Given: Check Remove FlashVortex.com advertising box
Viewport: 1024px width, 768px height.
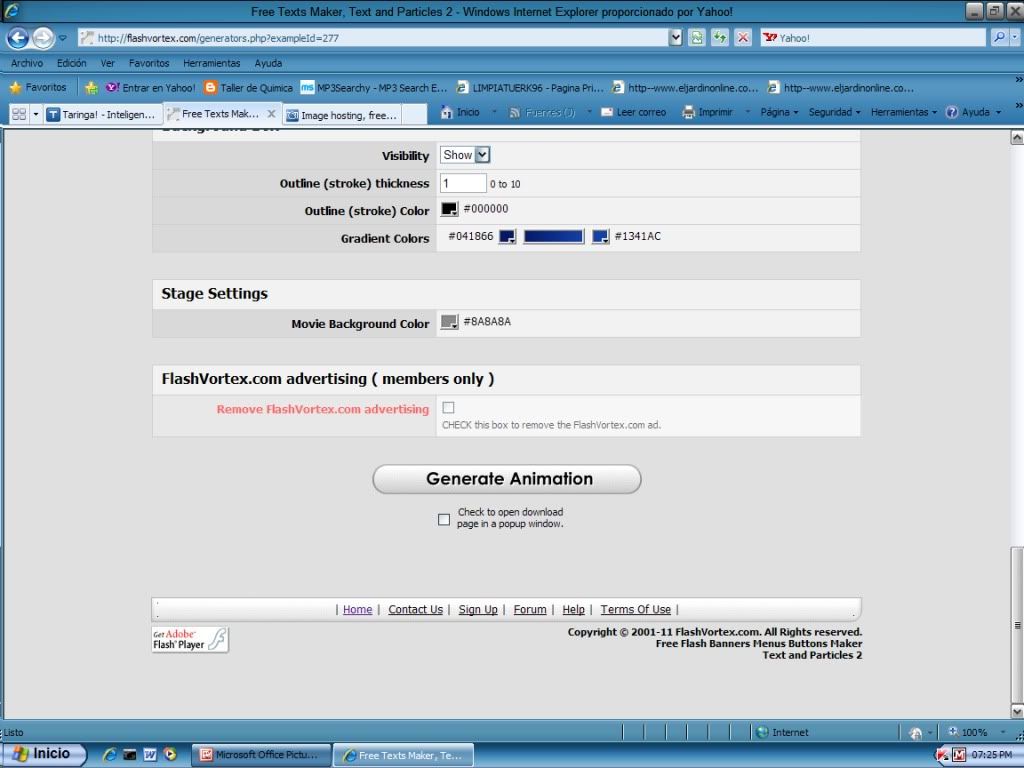Looking at the screenshot, I should (x=448, y=408).
